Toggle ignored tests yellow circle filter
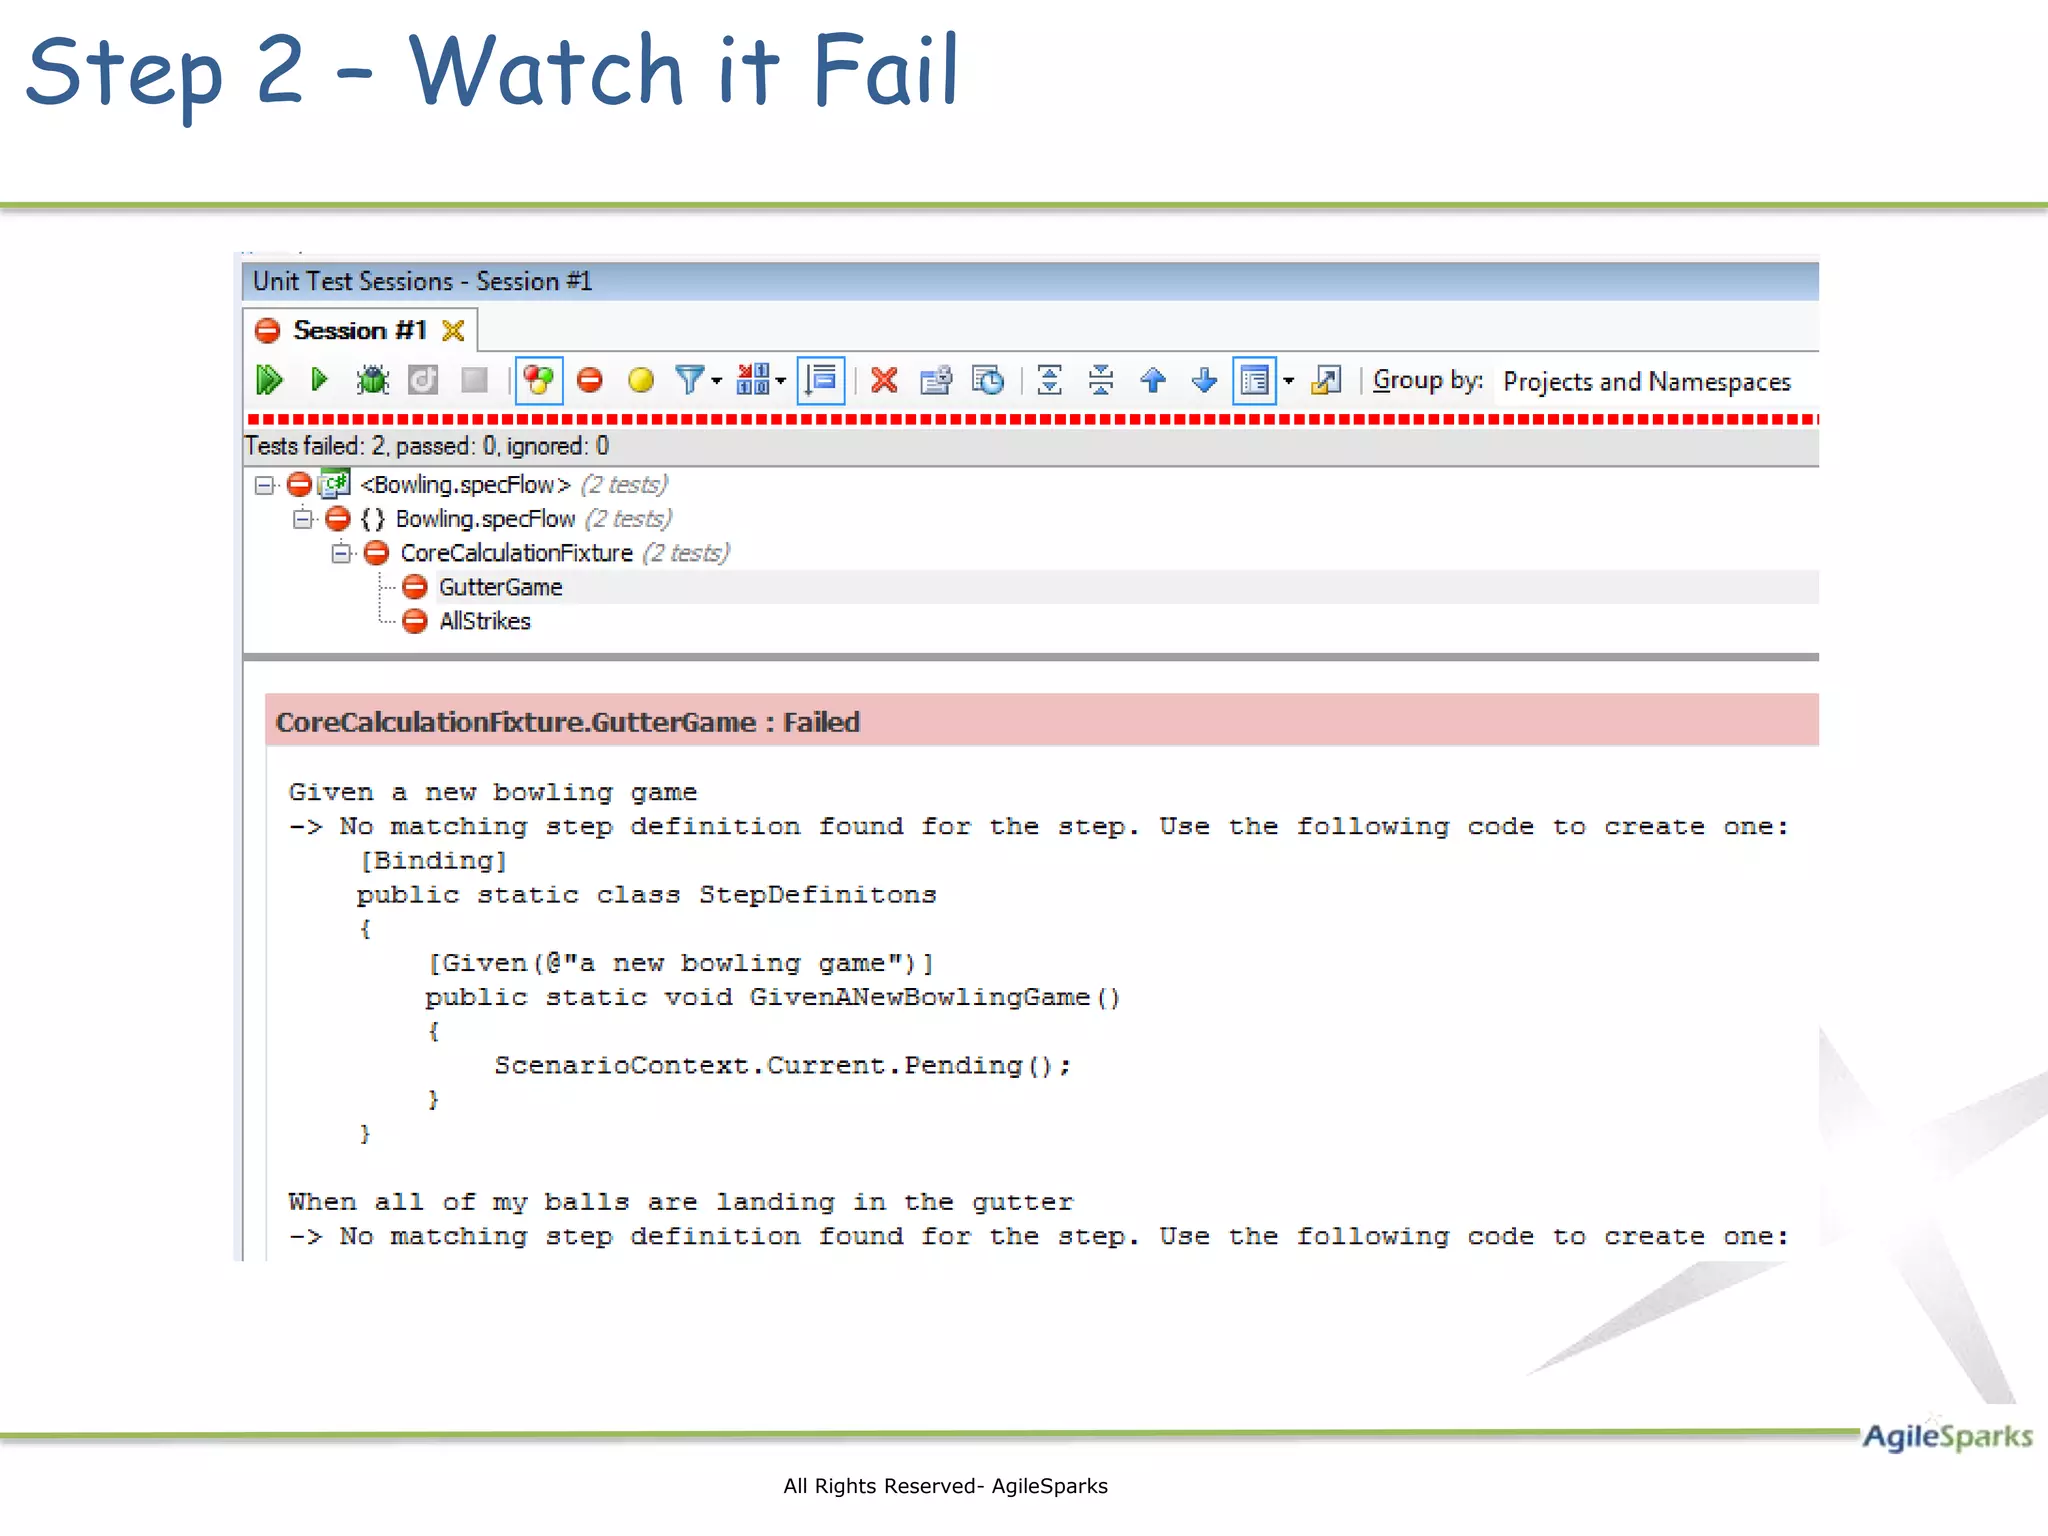Image resolution: width=2048 pixels, height=1536 pixels. point(641,380)
